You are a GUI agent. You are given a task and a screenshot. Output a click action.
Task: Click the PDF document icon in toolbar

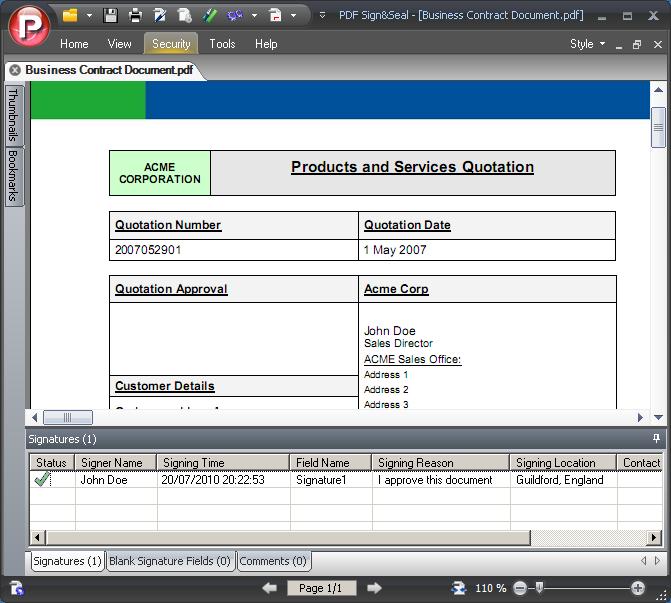[x=276, y=15]
